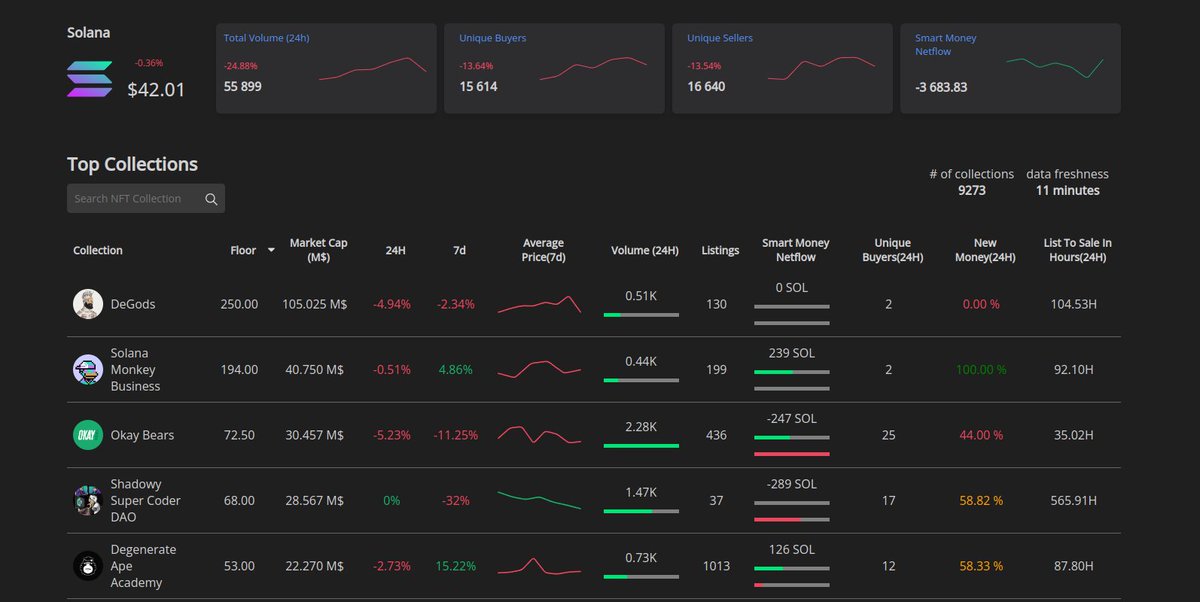
Task: Click the 126 SOL netflow value
Action: [791, 549]
